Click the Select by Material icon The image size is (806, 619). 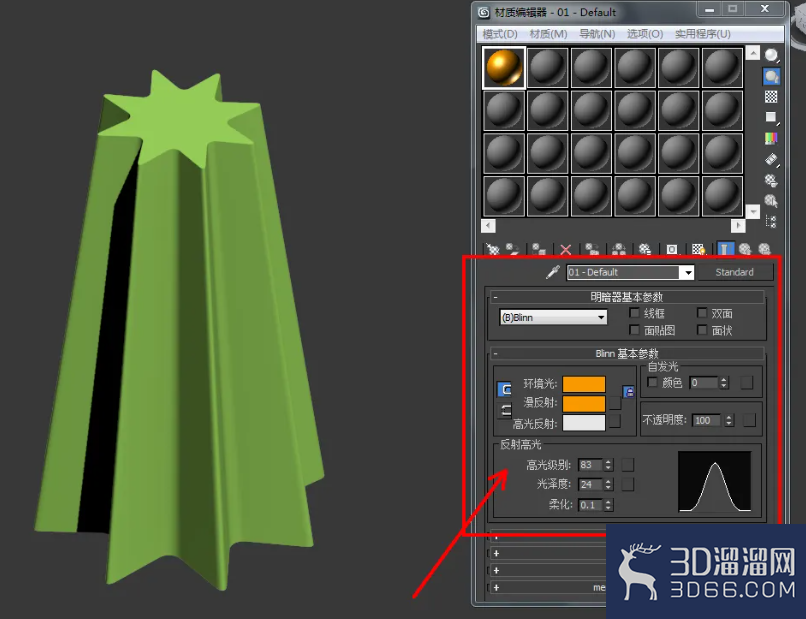pyautogui.click(x=771, y=201)
